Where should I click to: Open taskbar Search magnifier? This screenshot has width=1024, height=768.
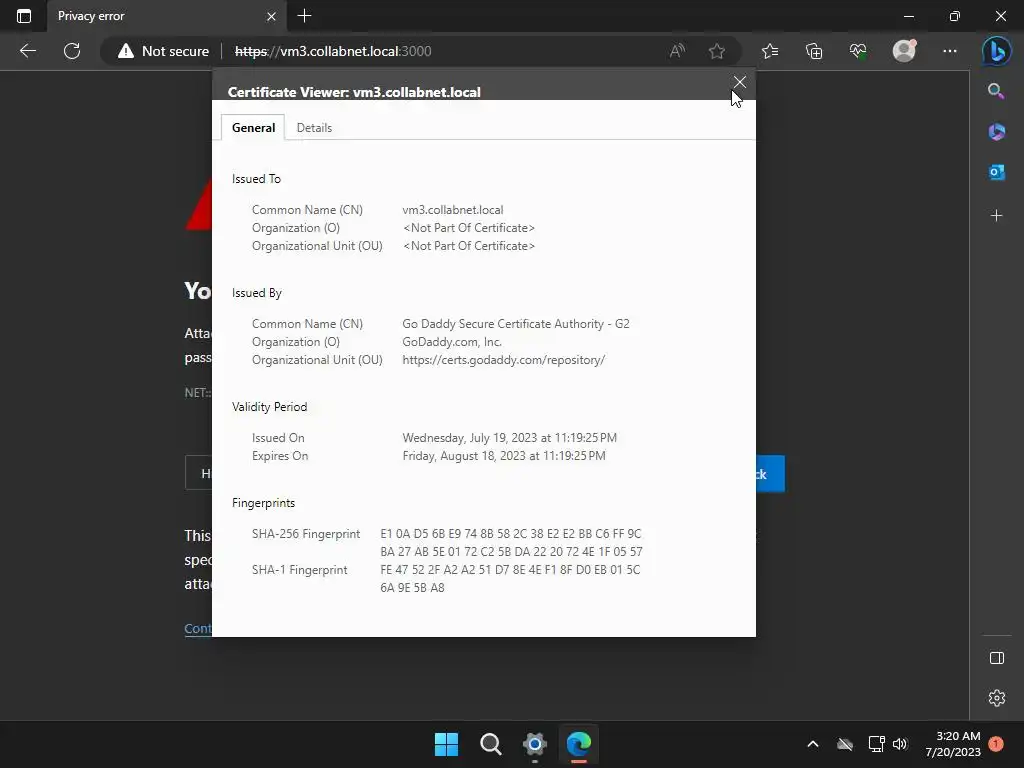coord(490,744)
